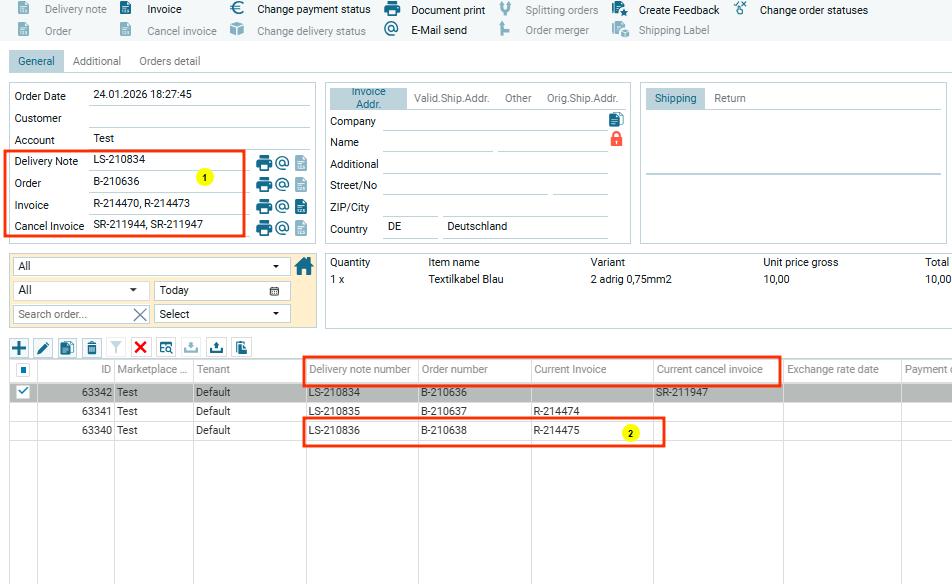Toggle the select-all checkbox in grid header

[23, 369]
